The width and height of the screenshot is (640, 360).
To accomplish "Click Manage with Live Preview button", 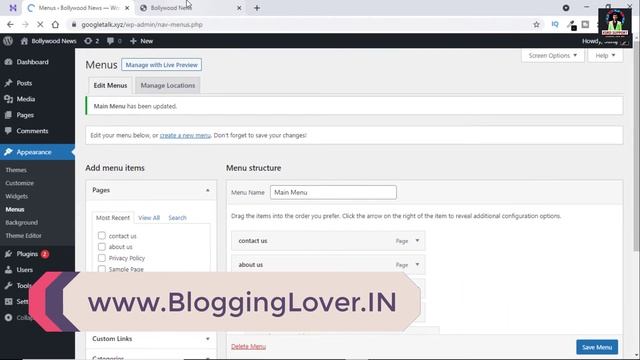I will 161,65.
